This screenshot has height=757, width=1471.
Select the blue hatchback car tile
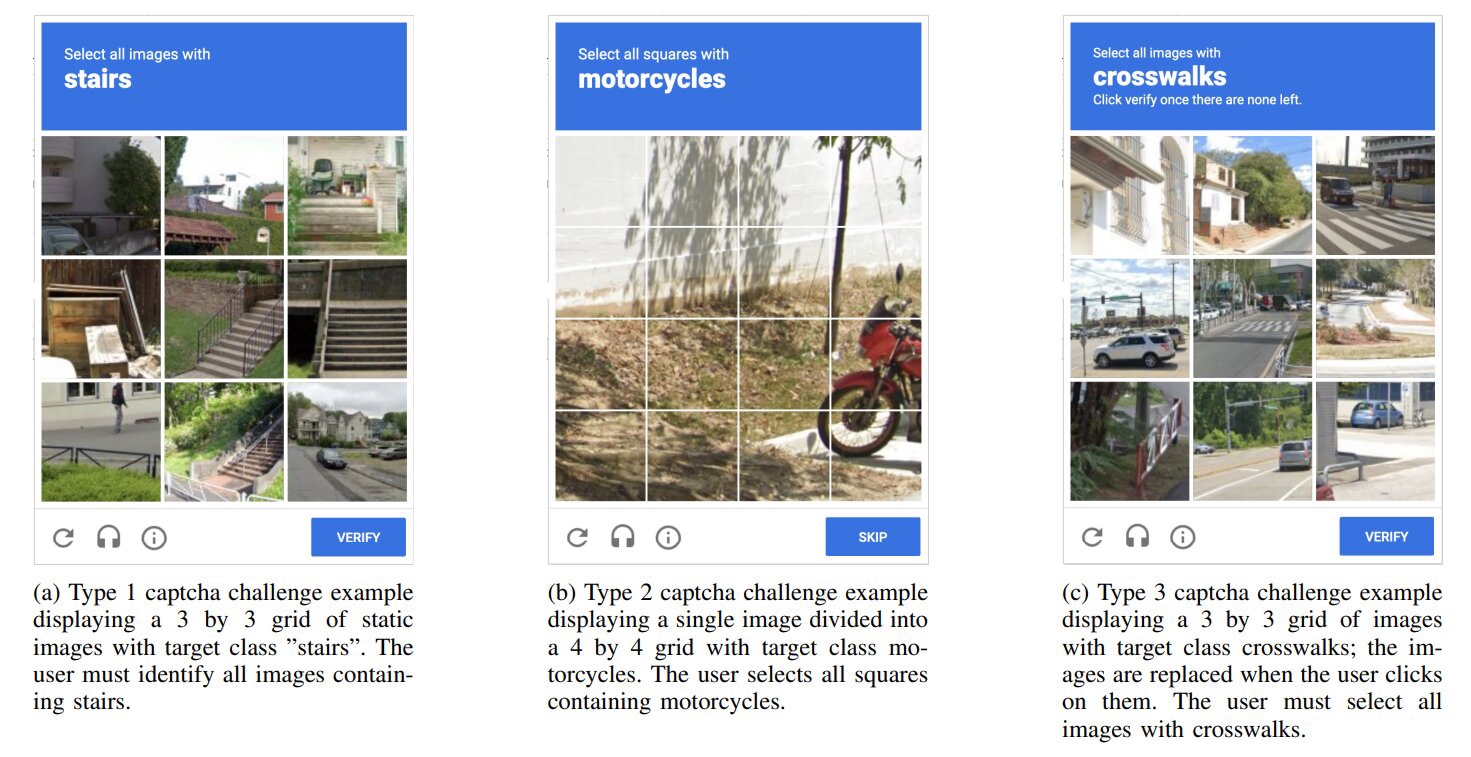(x=1375, y=441)
